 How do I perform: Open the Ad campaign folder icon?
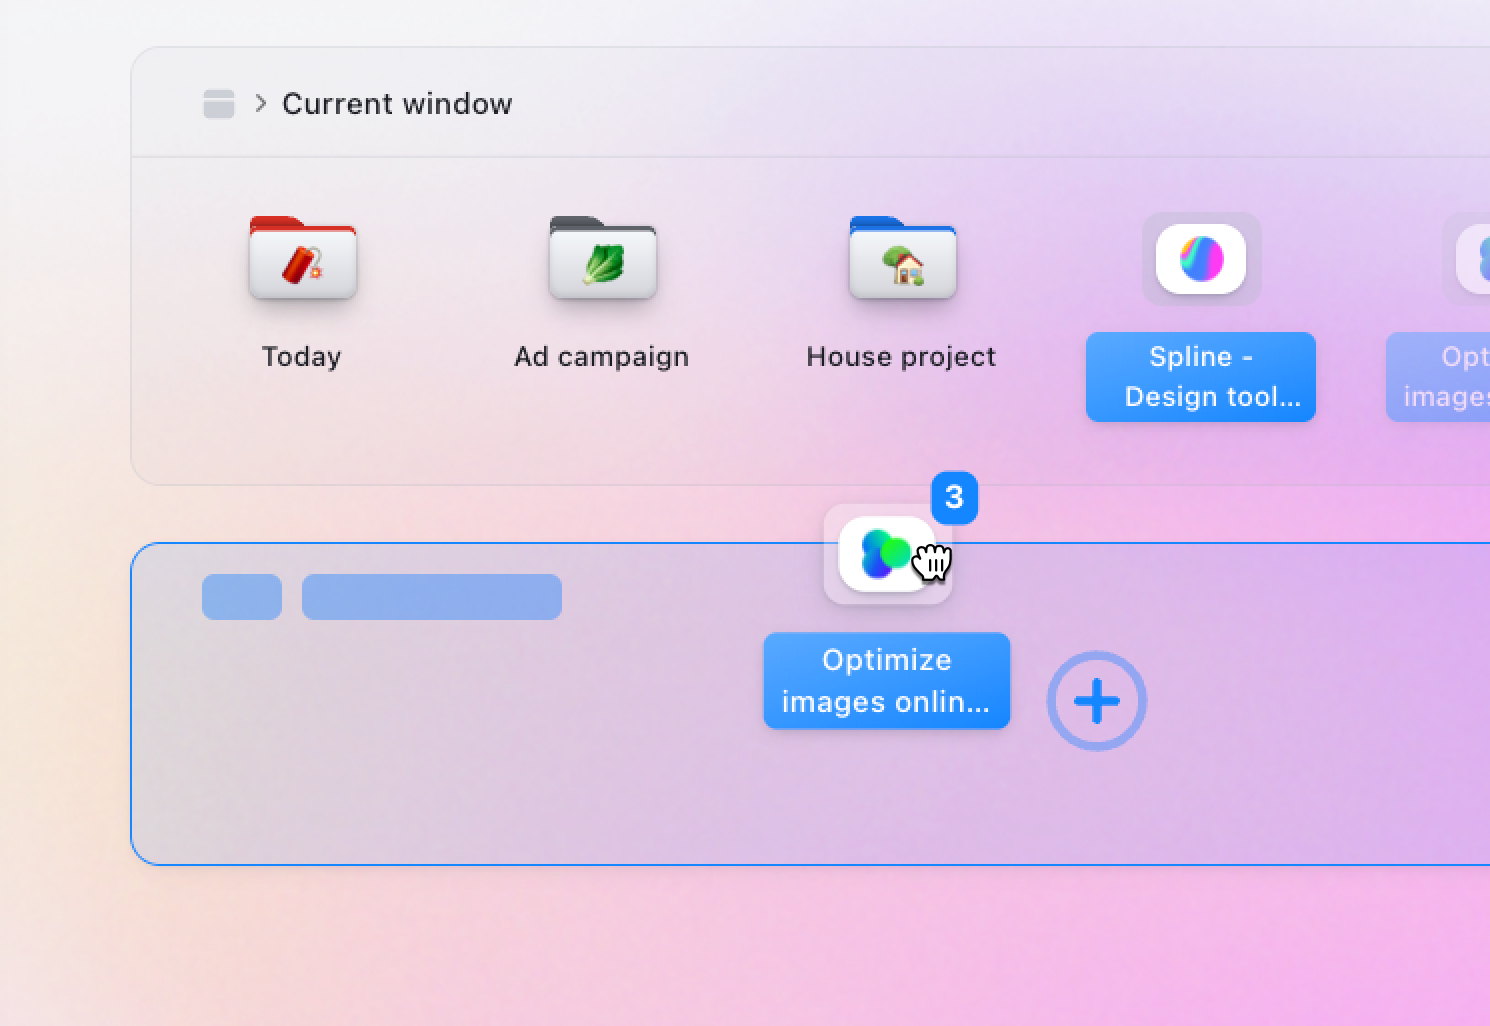(x=602, y=258)
